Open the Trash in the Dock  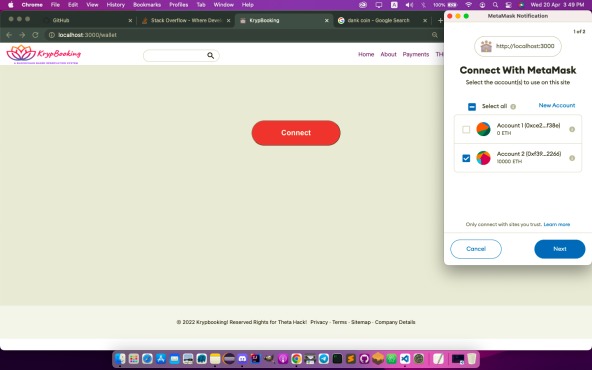tap(472, 358)
